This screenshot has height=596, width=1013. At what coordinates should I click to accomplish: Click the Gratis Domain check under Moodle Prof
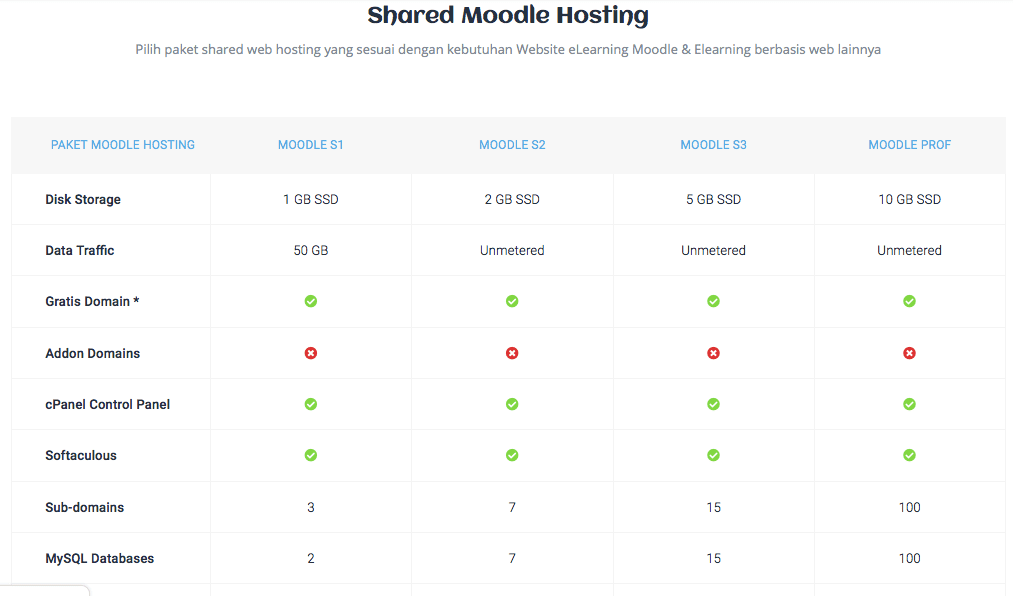pos(909,301)
